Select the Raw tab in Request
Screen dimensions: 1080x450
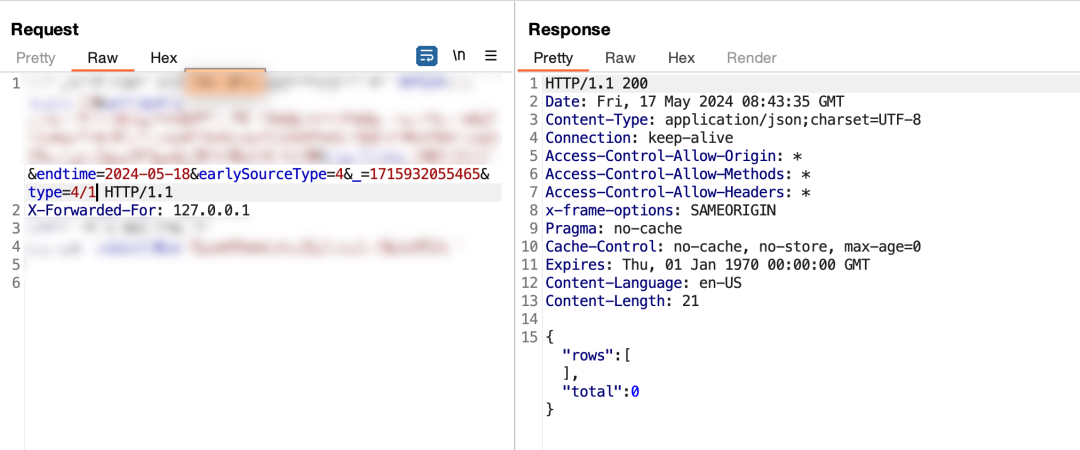(102, 58)
